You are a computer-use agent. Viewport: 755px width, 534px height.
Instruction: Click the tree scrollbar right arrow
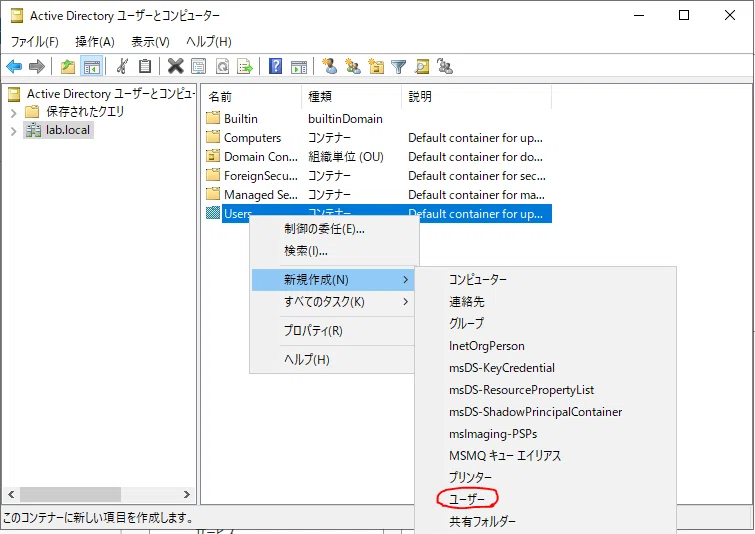(x=187, y=495)
